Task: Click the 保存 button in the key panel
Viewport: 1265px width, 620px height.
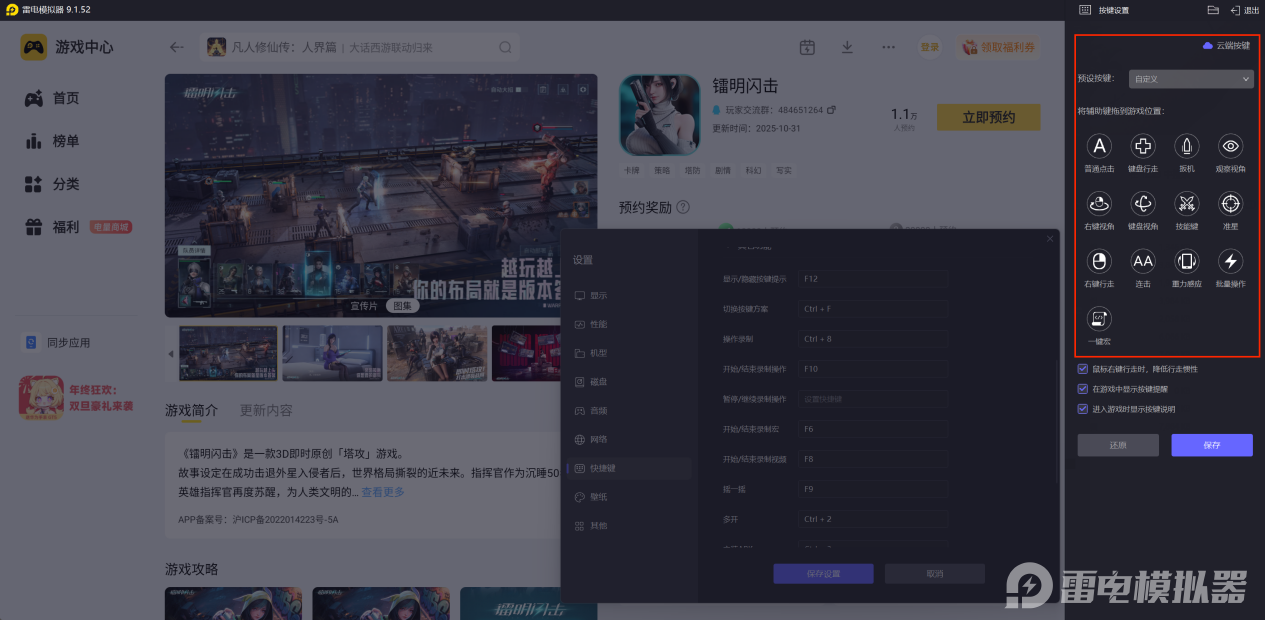Action: tap(1212, 445)
